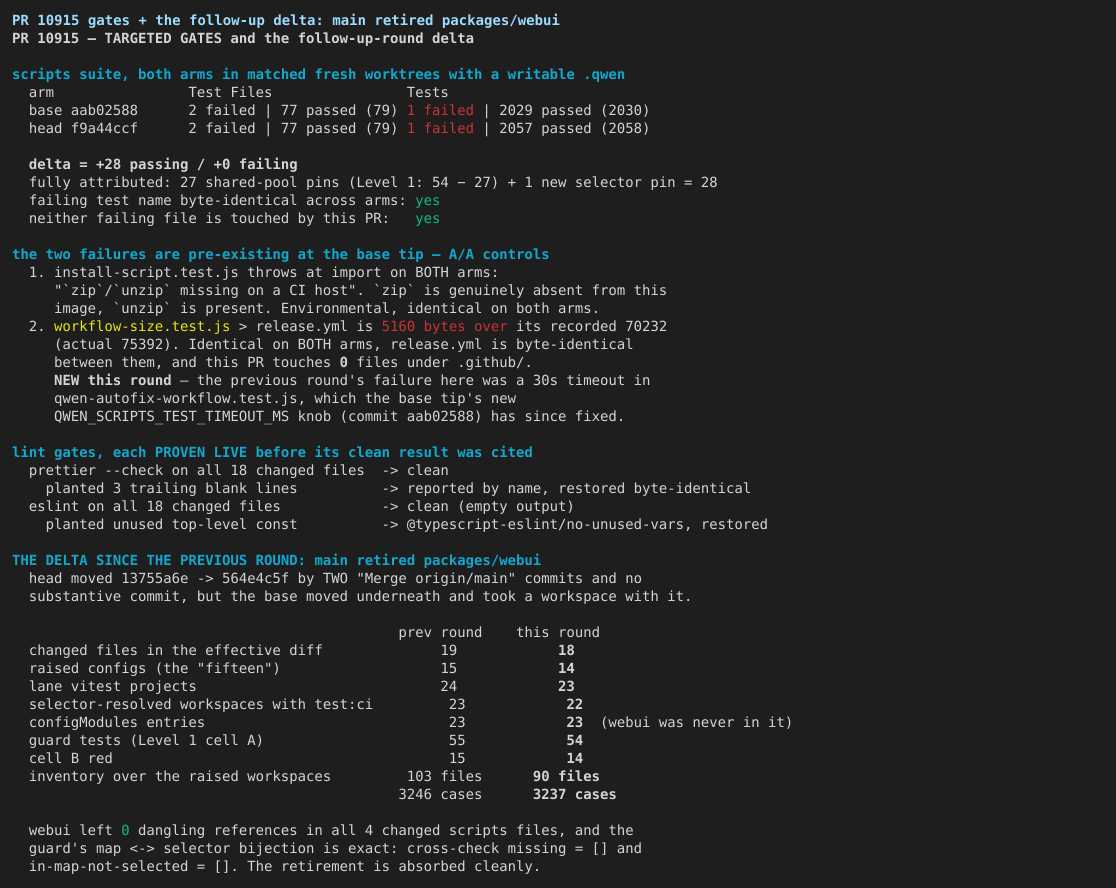Image resolution: width=1116 pixels, height=888 pixels.
Task: Select the 'lint gates' section heading
Action: tap(272, 453)
